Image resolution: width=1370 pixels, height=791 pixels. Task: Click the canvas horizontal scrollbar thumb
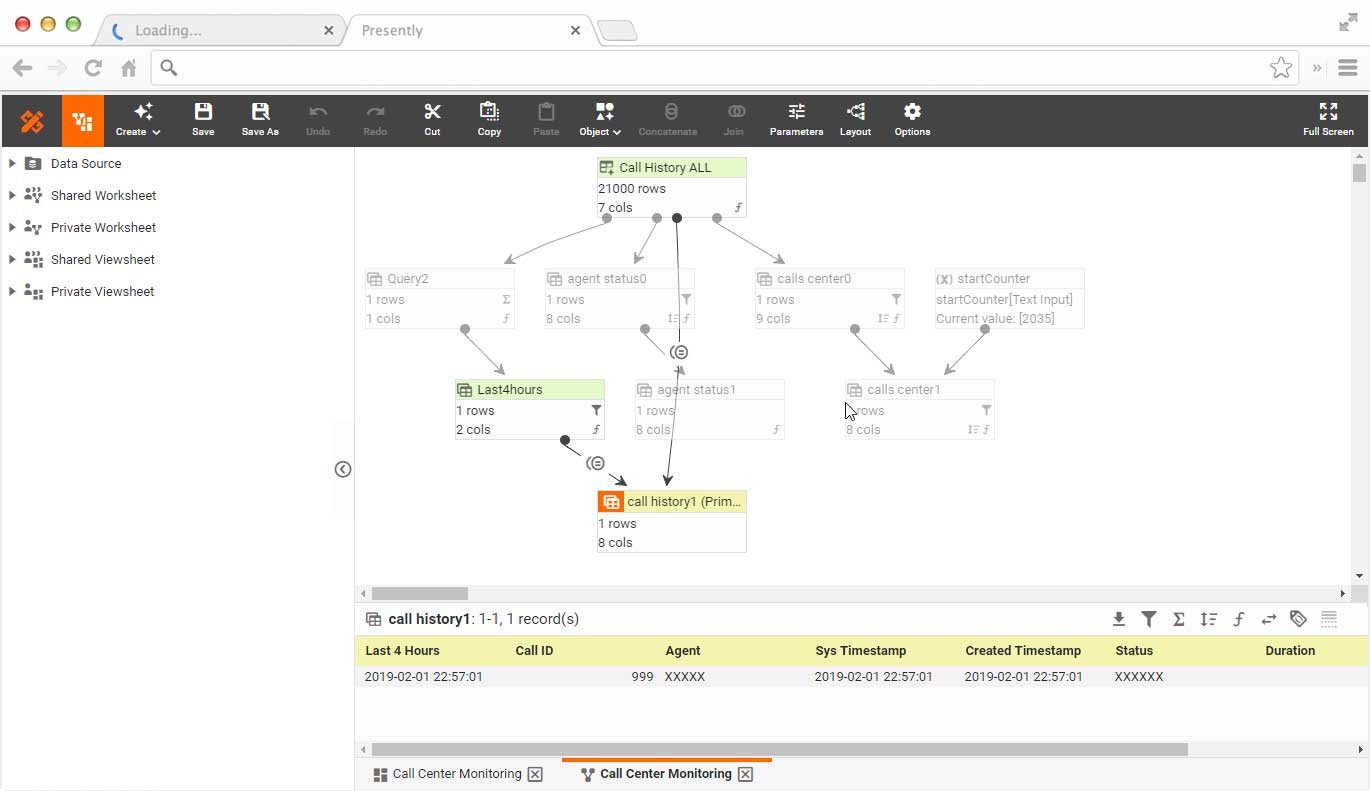[x=420, y=593]
